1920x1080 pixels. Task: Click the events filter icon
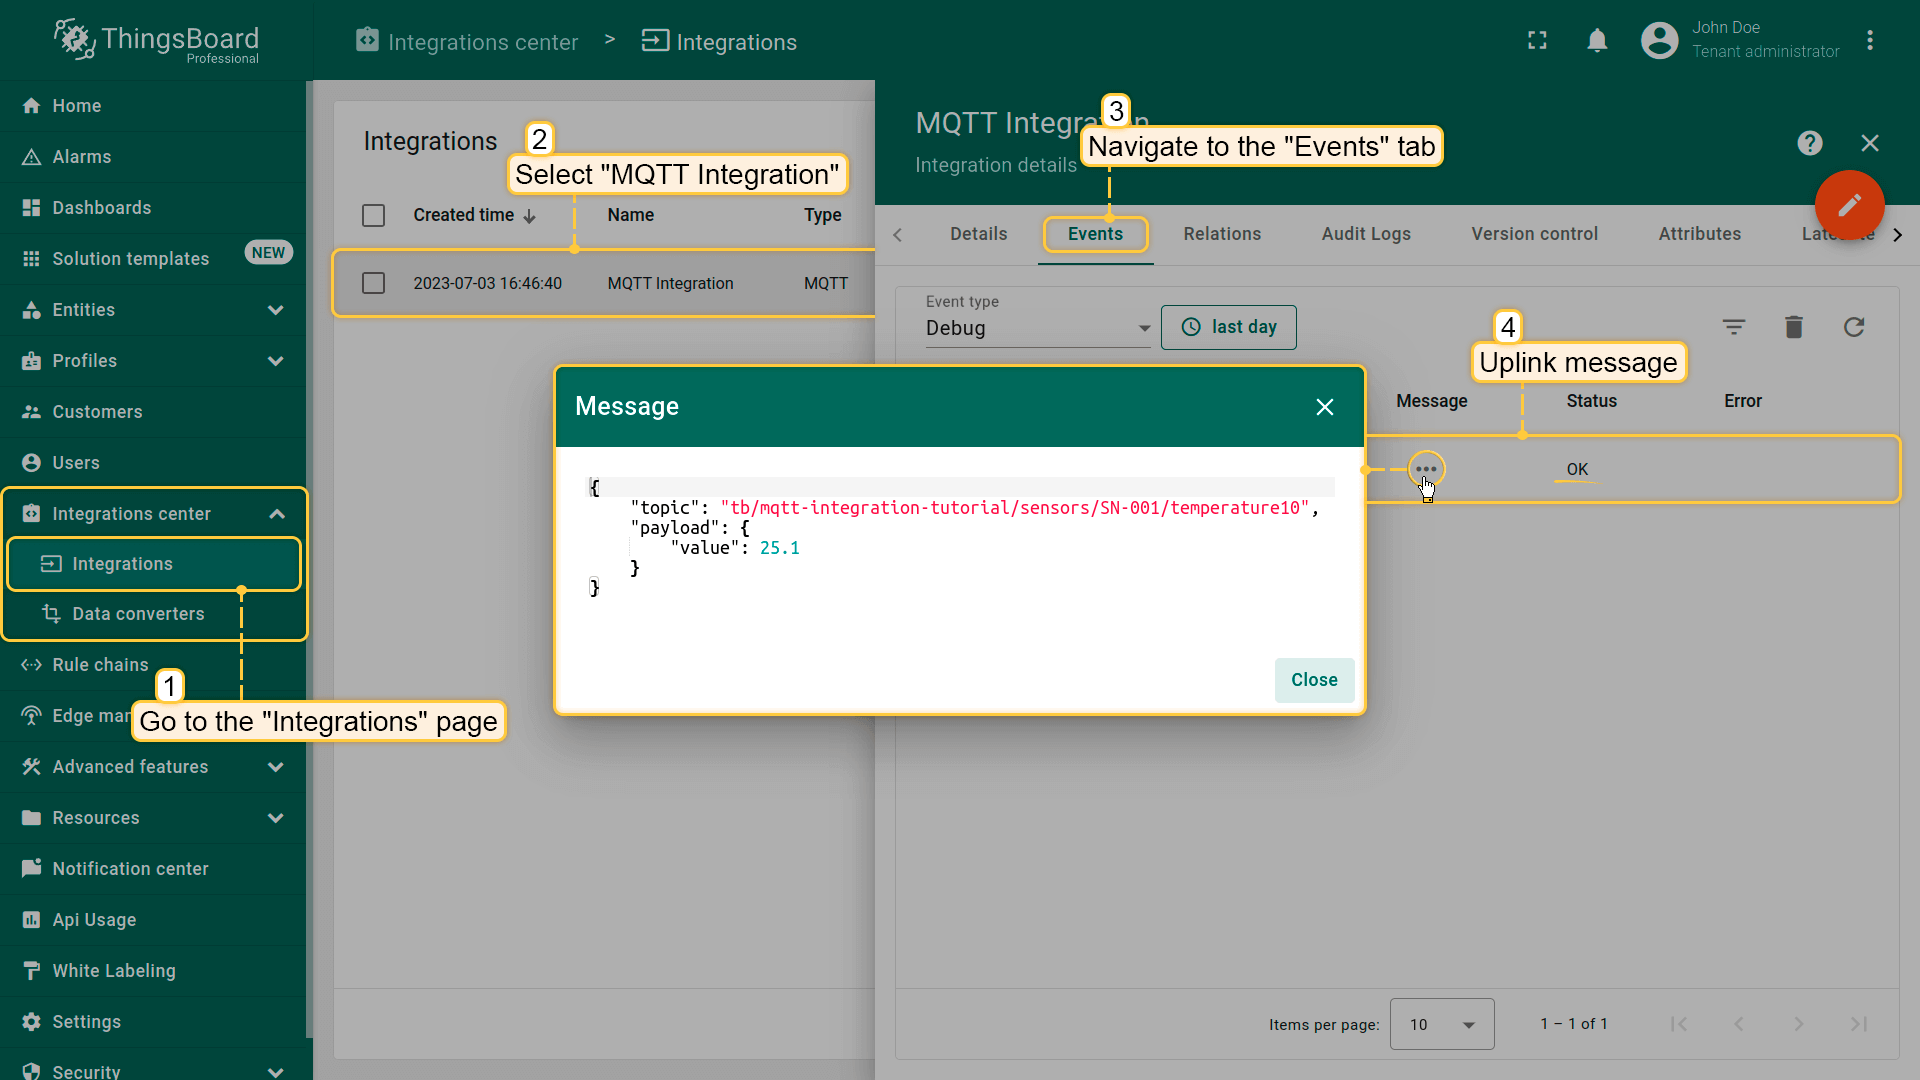coord(1733,327)
